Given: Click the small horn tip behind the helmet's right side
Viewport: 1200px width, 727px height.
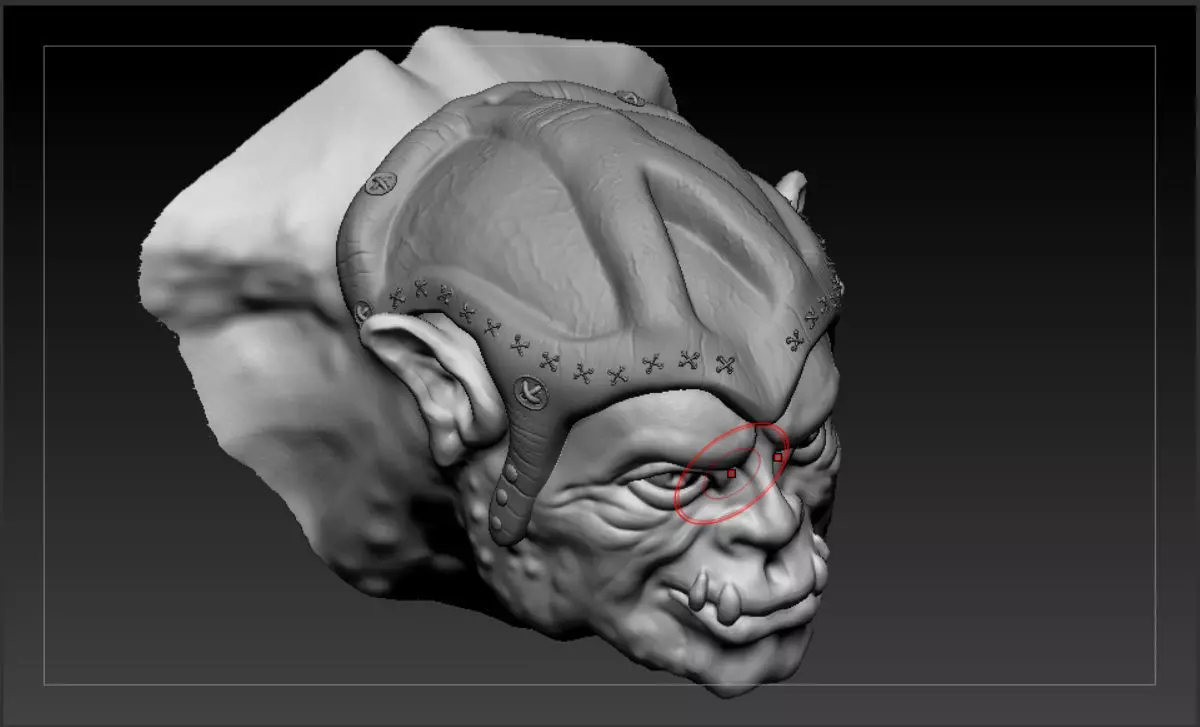Looking at the screenshot, I should click(x=792, y=188).
